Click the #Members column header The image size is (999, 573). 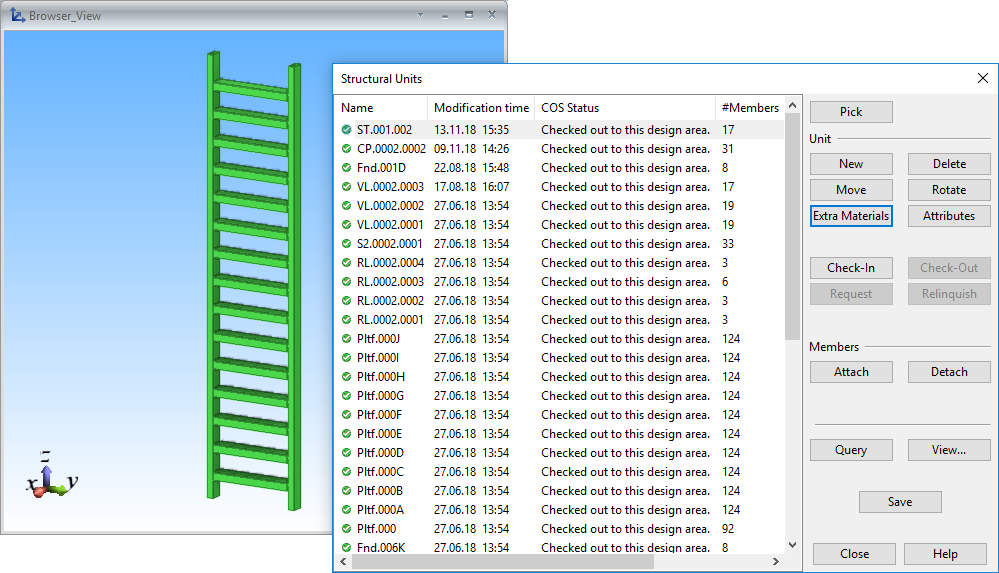tap(749, 108)
